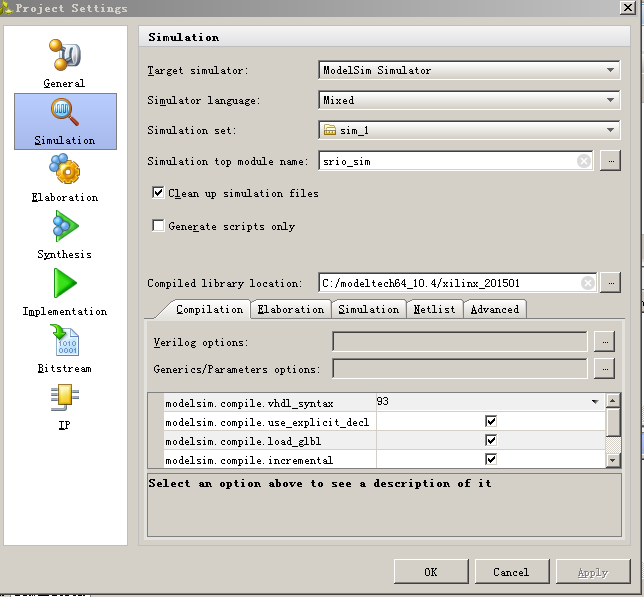Switch to the Netlist tab
The height and width of the screenshot is (597, 644).
coord(434,309)
